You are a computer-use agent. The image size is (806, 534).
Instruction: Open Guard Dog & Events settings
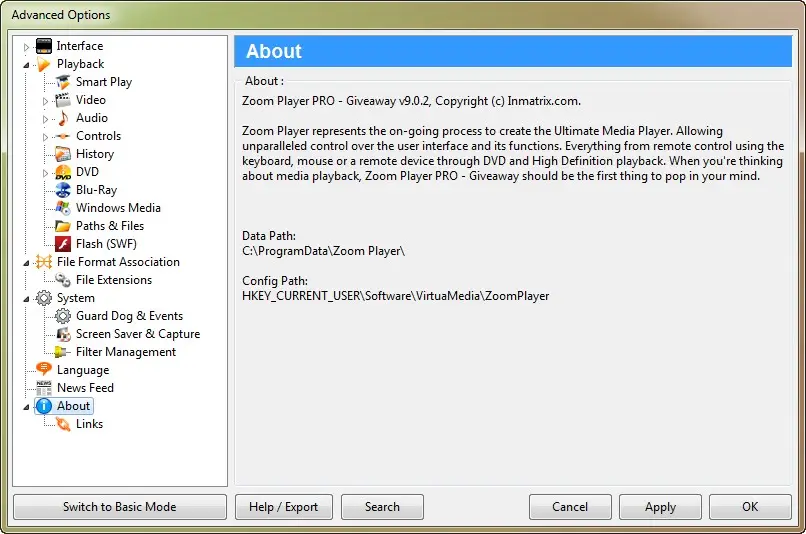(x=130, y=316)
